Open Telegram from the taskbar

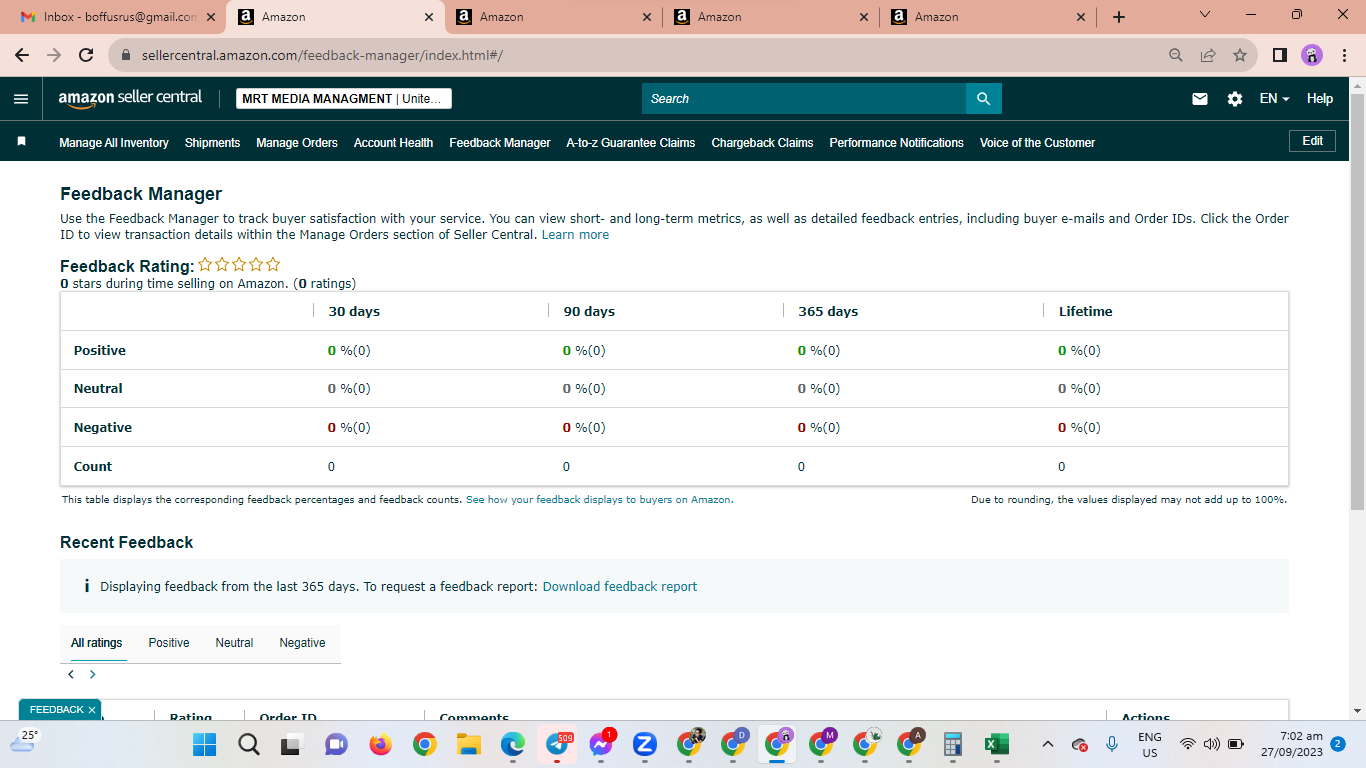point(557,744)
